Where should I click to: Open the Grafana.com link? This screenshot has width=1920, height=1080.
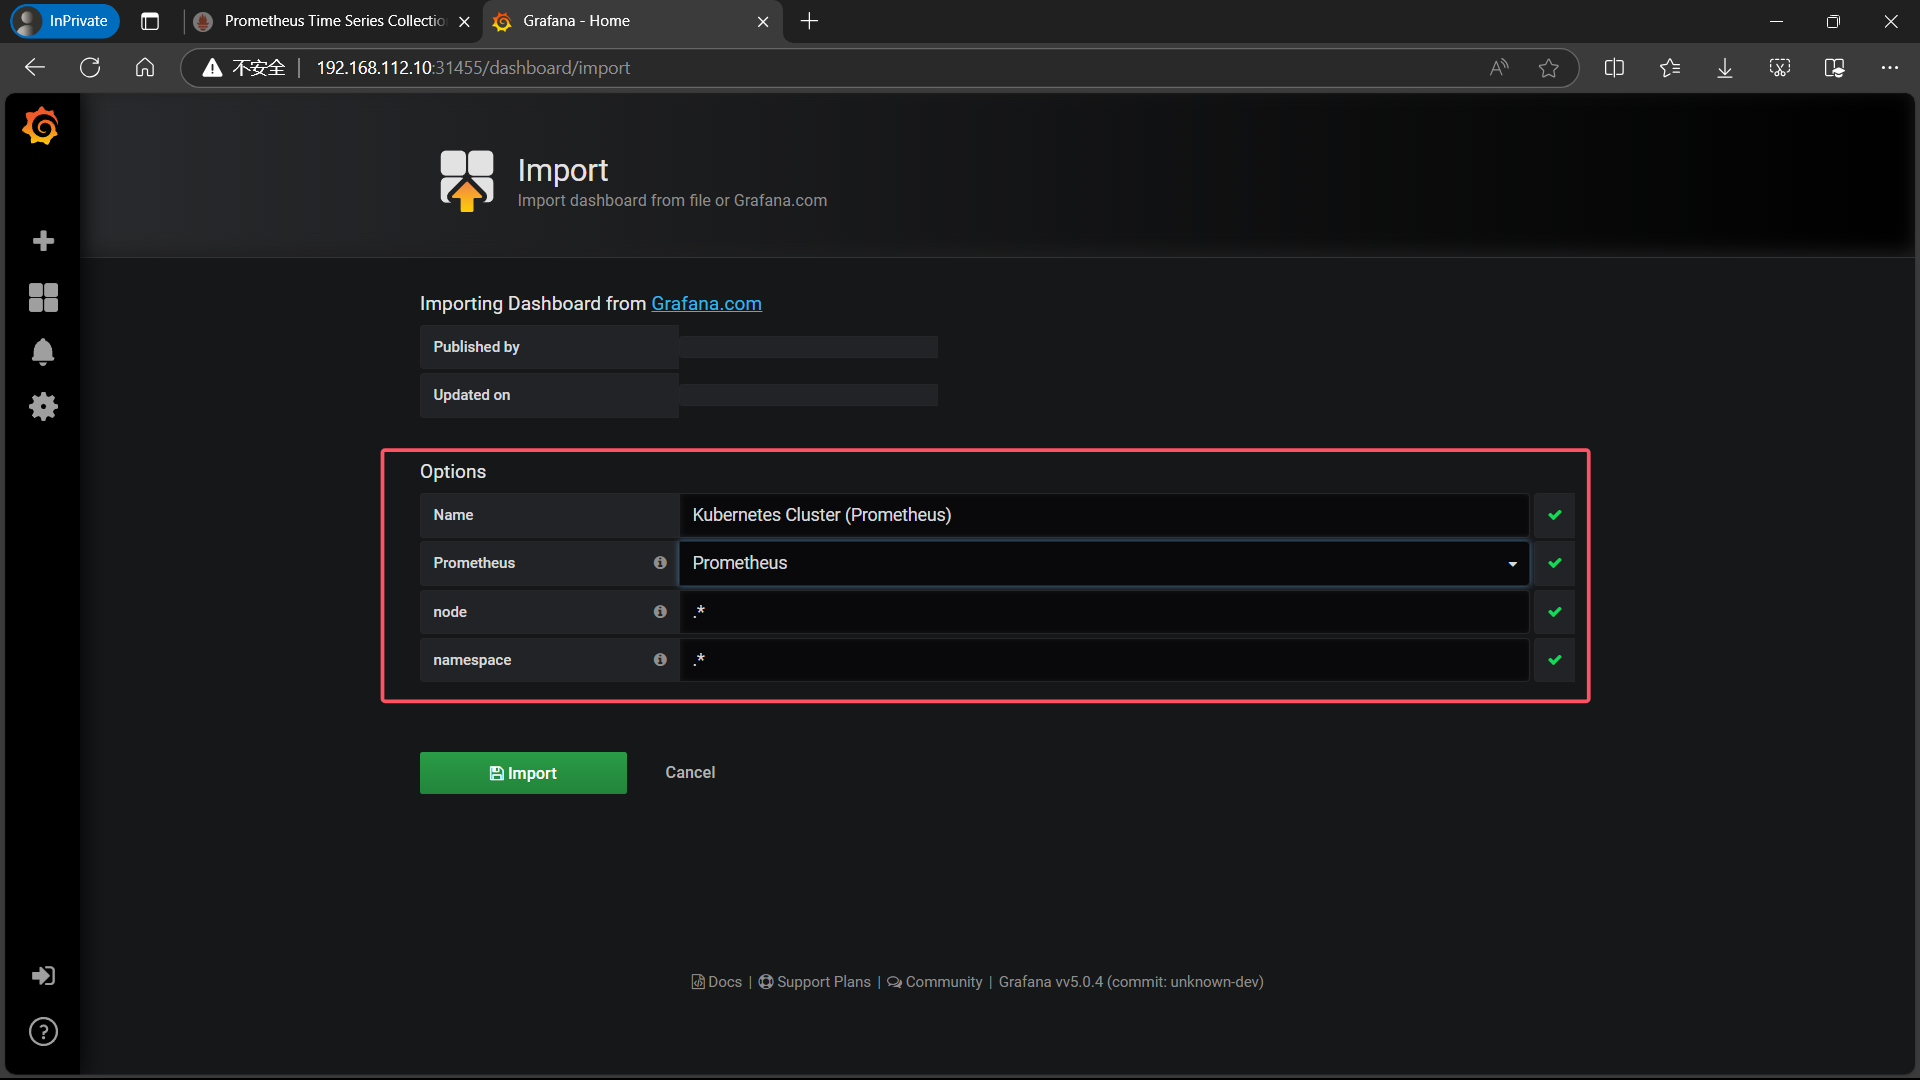click(706, 303)
